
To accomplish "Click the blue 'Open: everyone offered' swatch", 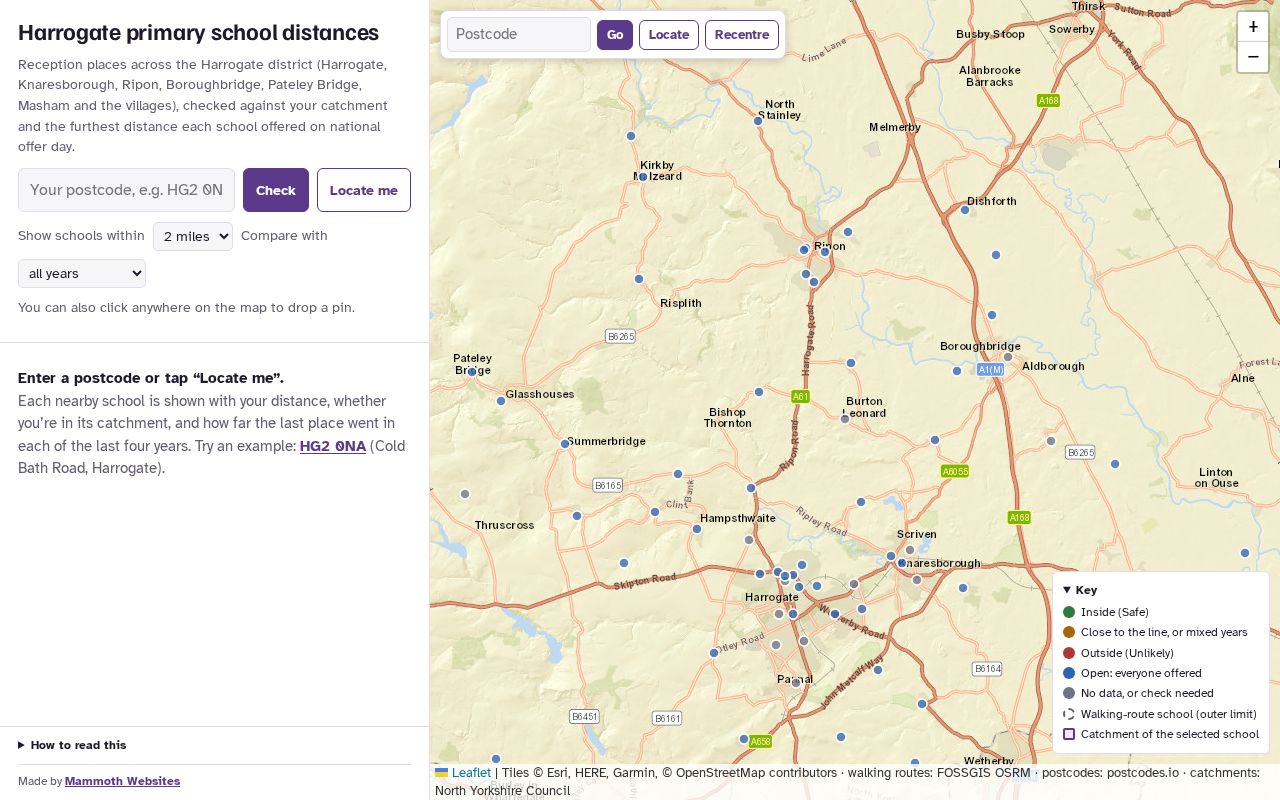I will tap(1069, 673).
